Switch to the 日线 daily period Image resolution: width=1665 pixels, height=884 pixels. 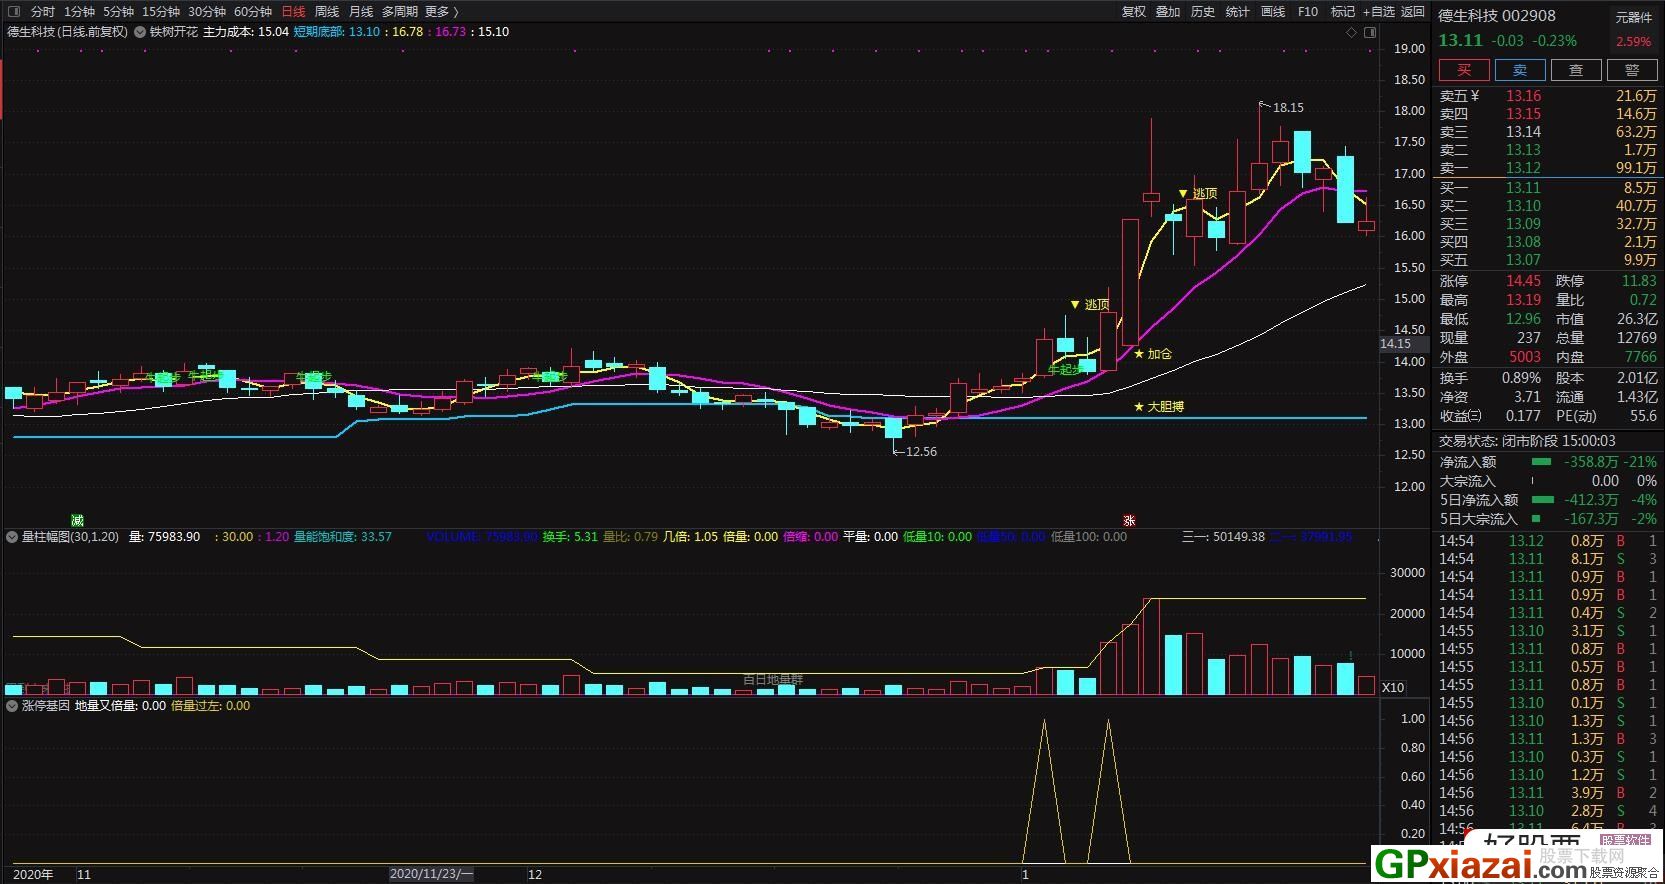click(293, 12)
